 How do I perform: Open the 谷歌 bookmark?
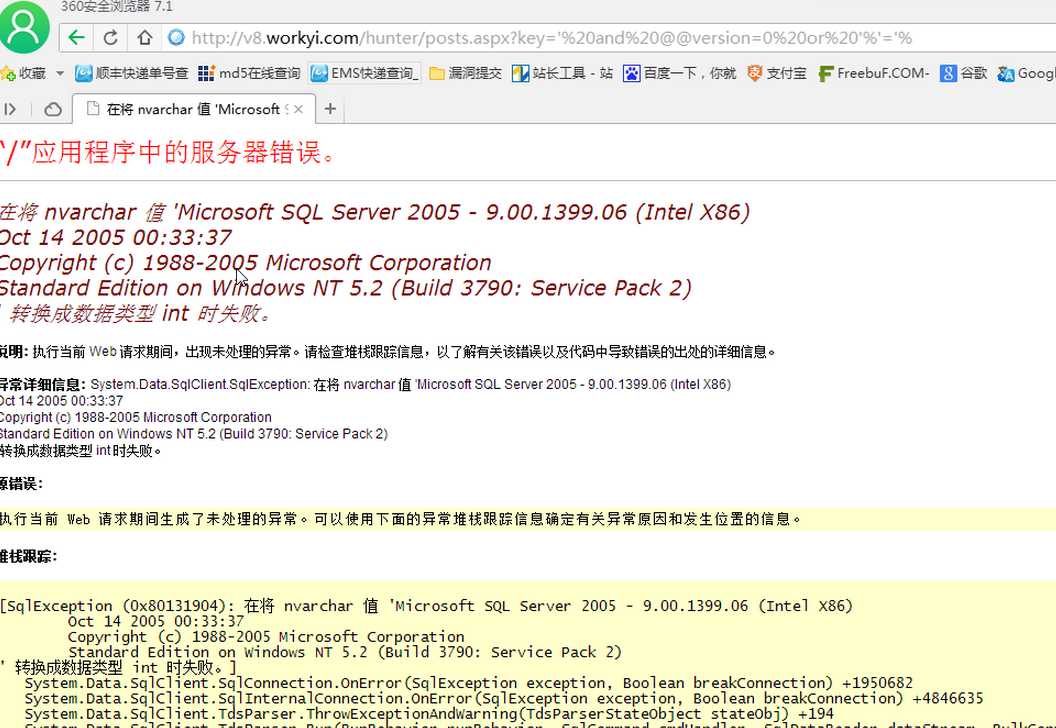tap(963, 73)
